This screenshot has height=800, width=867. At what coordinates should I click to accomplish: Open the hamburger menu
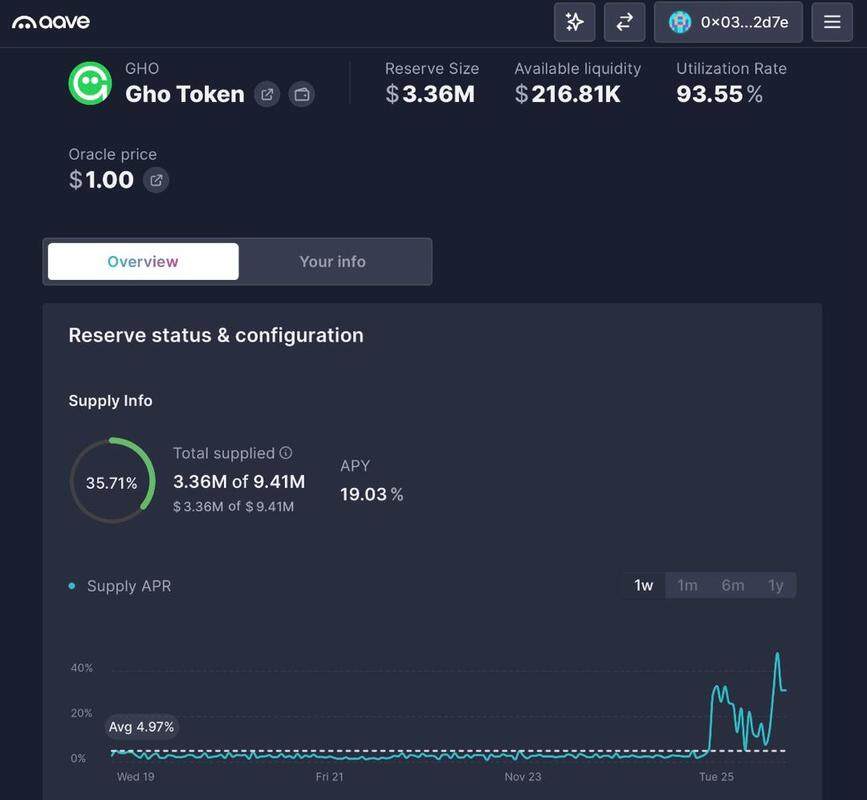832,22
